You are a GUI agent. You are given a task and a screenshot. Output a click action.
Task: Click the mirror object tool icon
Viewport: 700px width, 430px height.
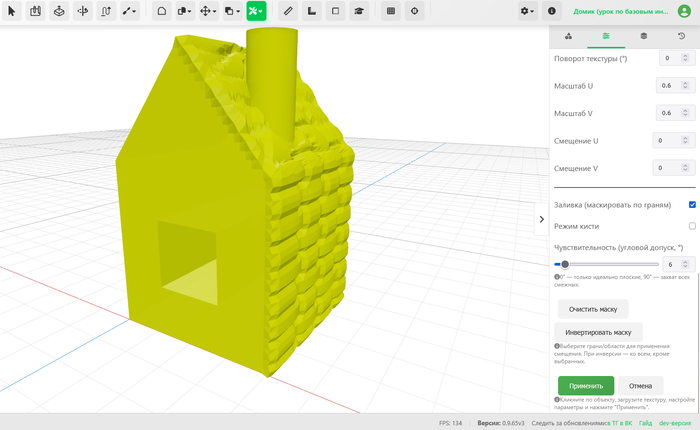click(x=83, y=11)
